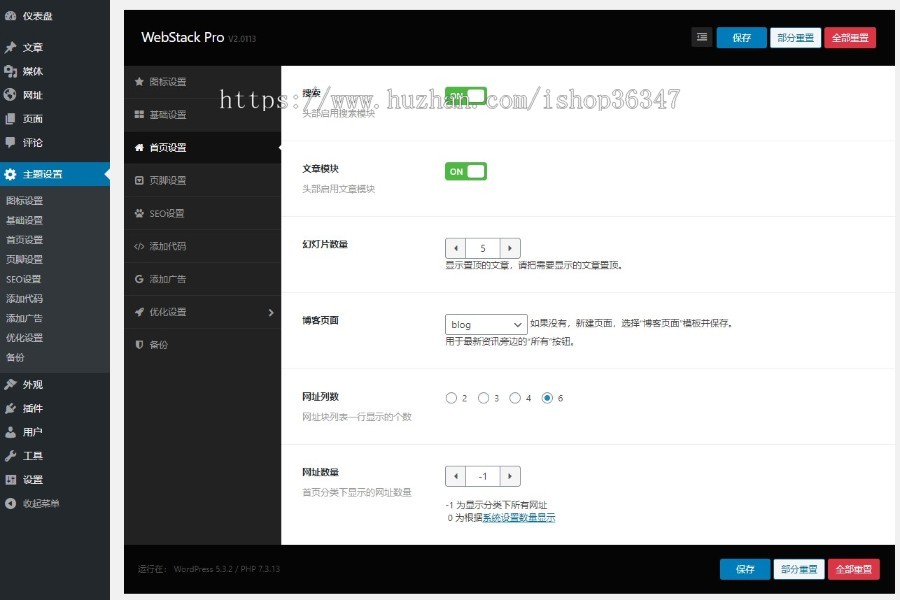The height and width of the screenshot is (600, 900).
Task: Click the code brackets icon beside 添加代码
Action: coord(139,246)
